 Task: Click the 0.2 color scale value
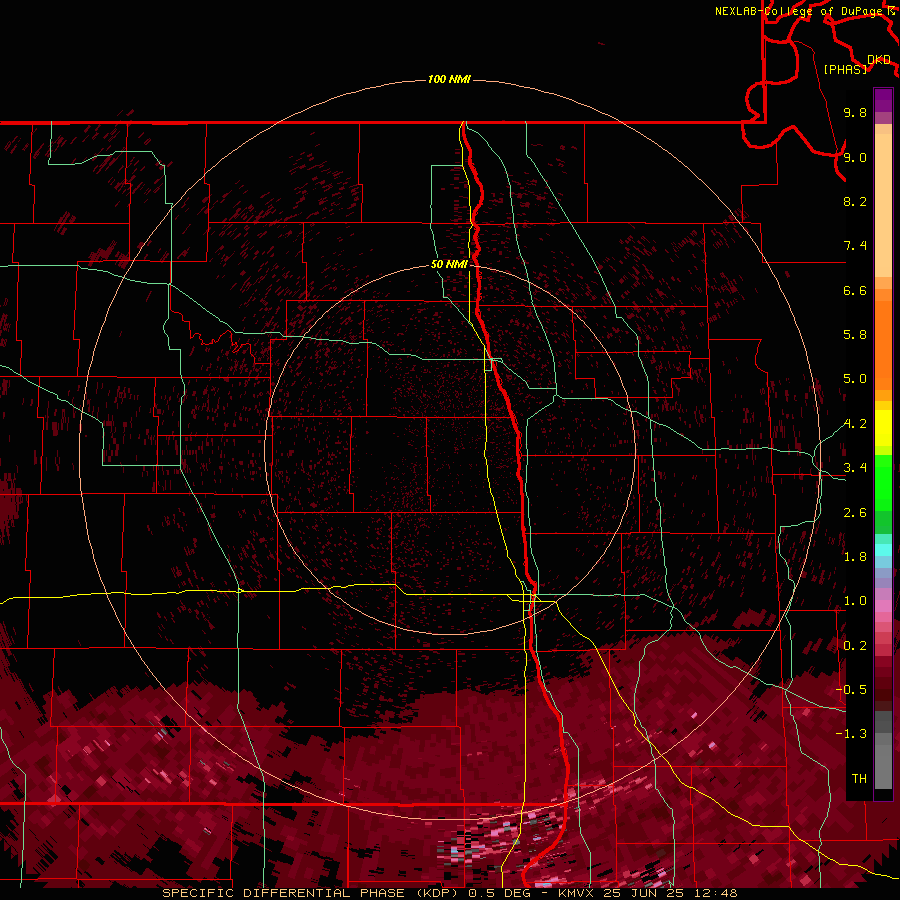point(855,646)
